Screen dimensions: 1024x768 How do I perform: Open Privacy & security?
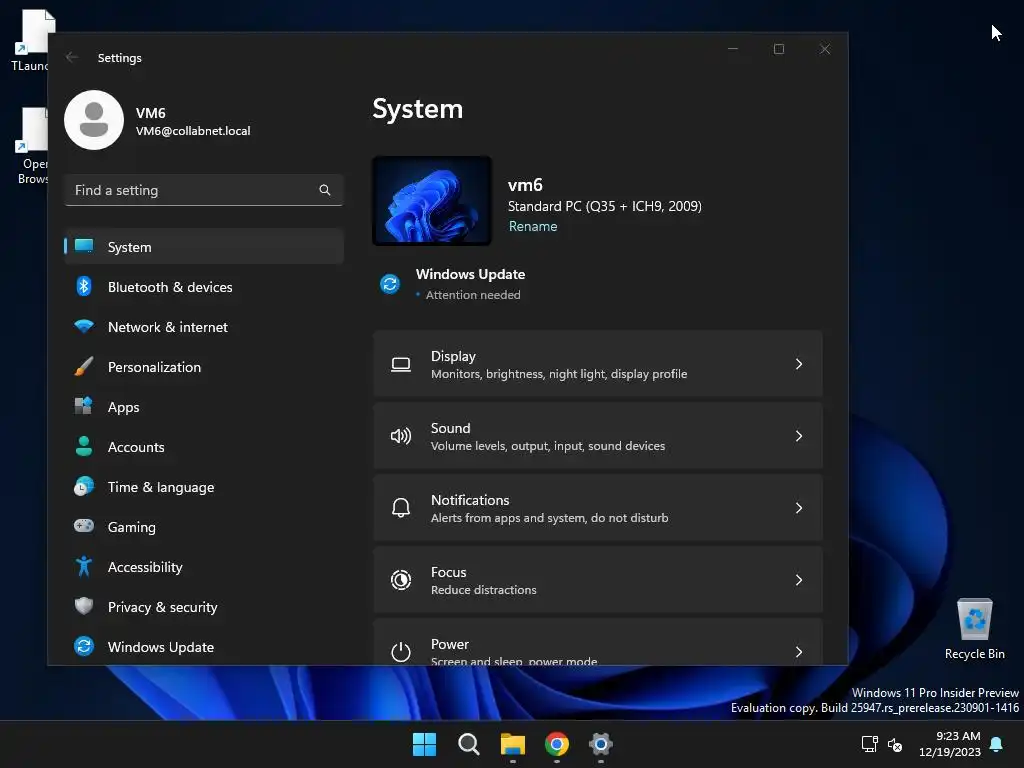pos(204,606)
